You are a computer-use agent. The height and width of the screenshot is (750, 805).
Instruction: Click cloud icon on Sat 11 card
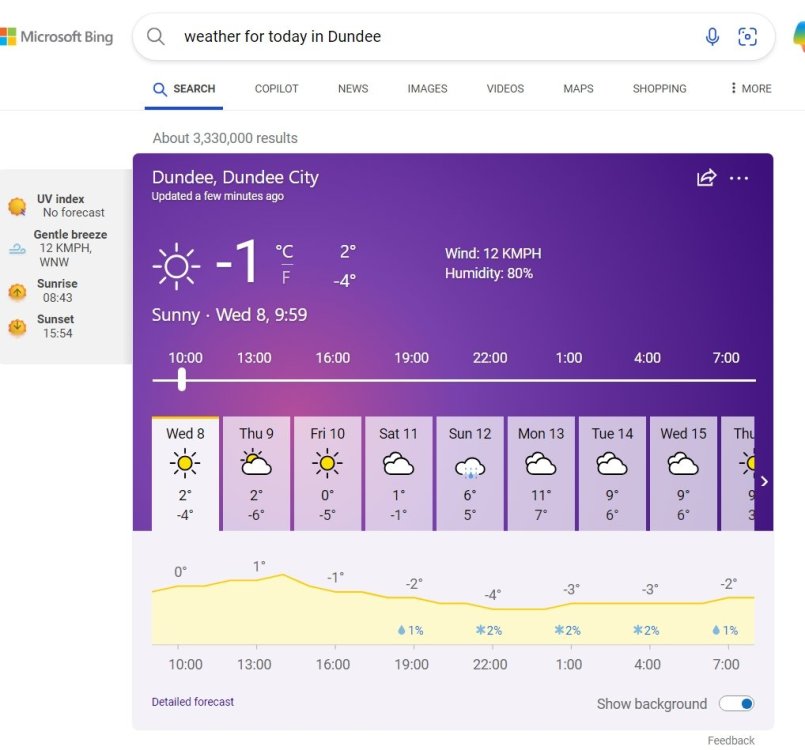click(398, 464)
